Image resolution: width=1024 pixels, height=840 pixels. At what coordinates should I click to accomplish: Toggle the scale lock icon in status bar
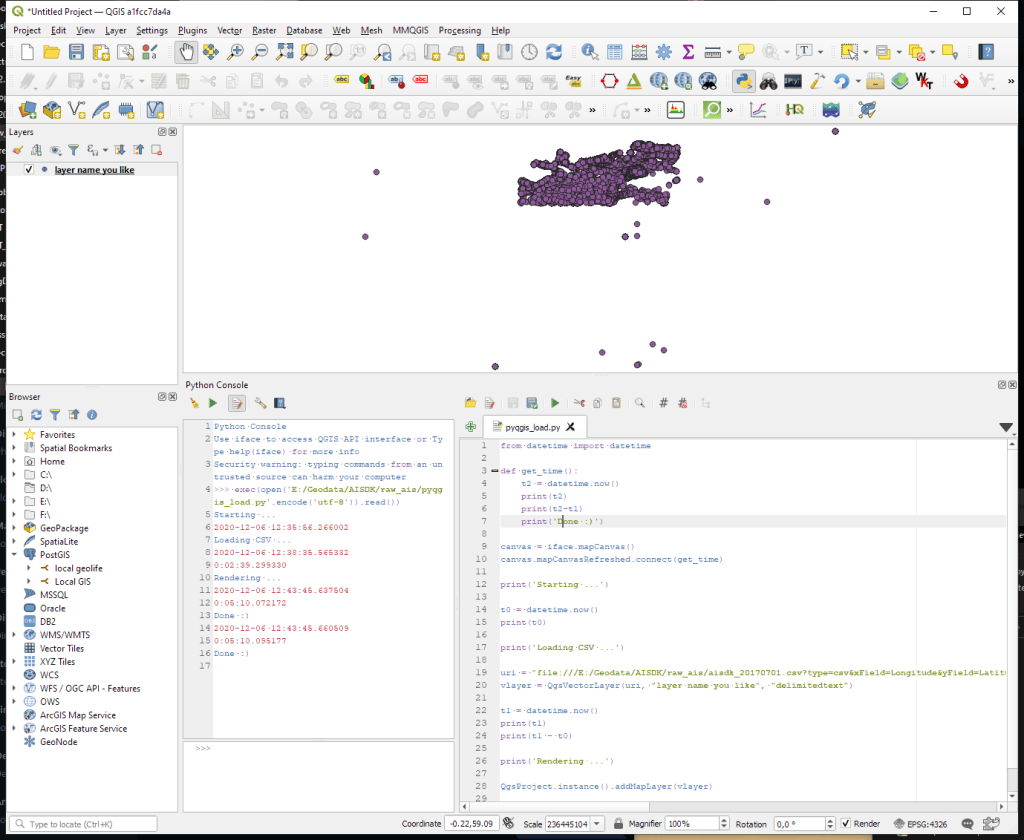coord(618,824)
